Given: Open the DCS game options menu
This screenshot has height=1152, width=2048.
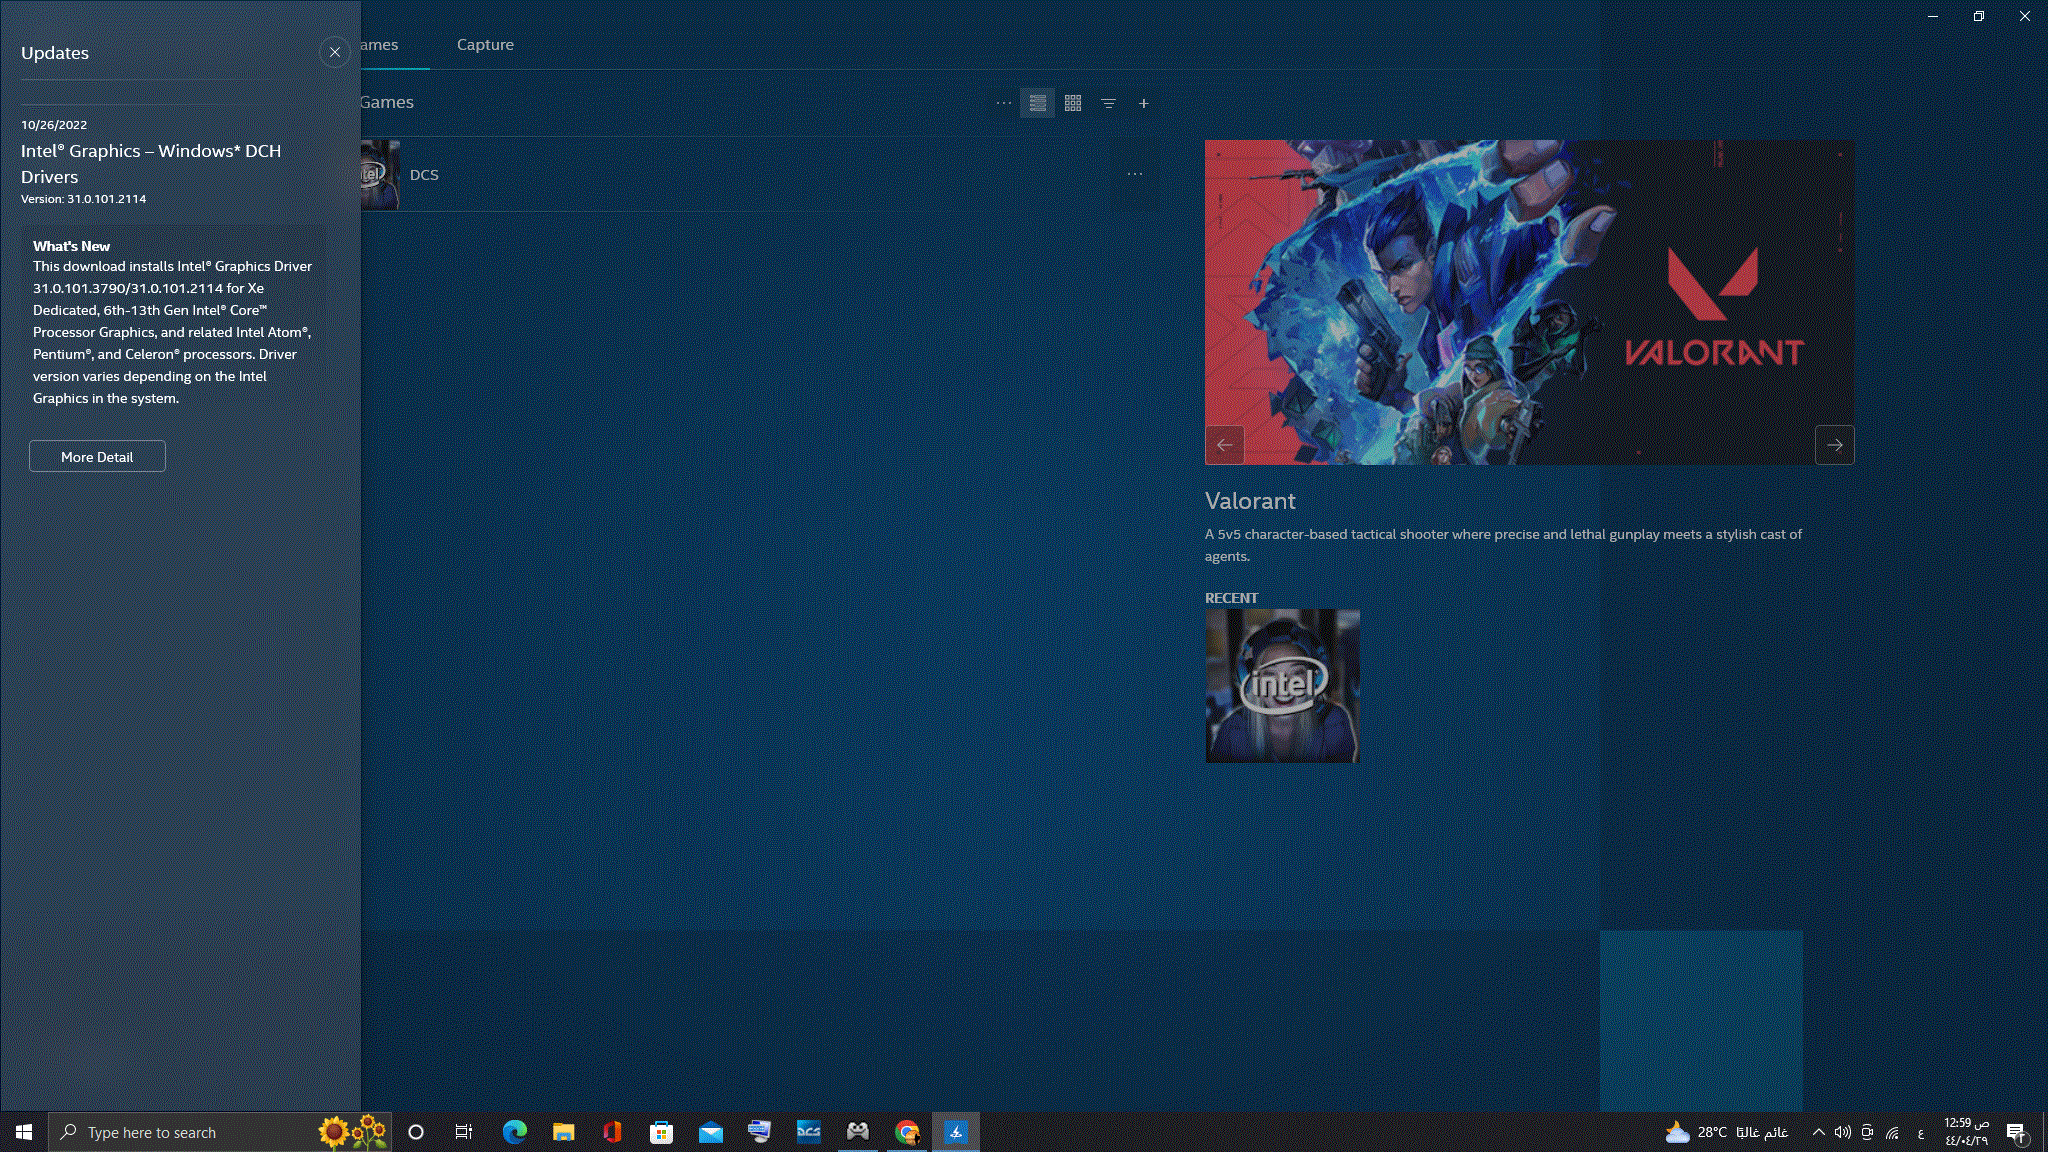Looking at the screenshot, I should (x=1135, y=173).
